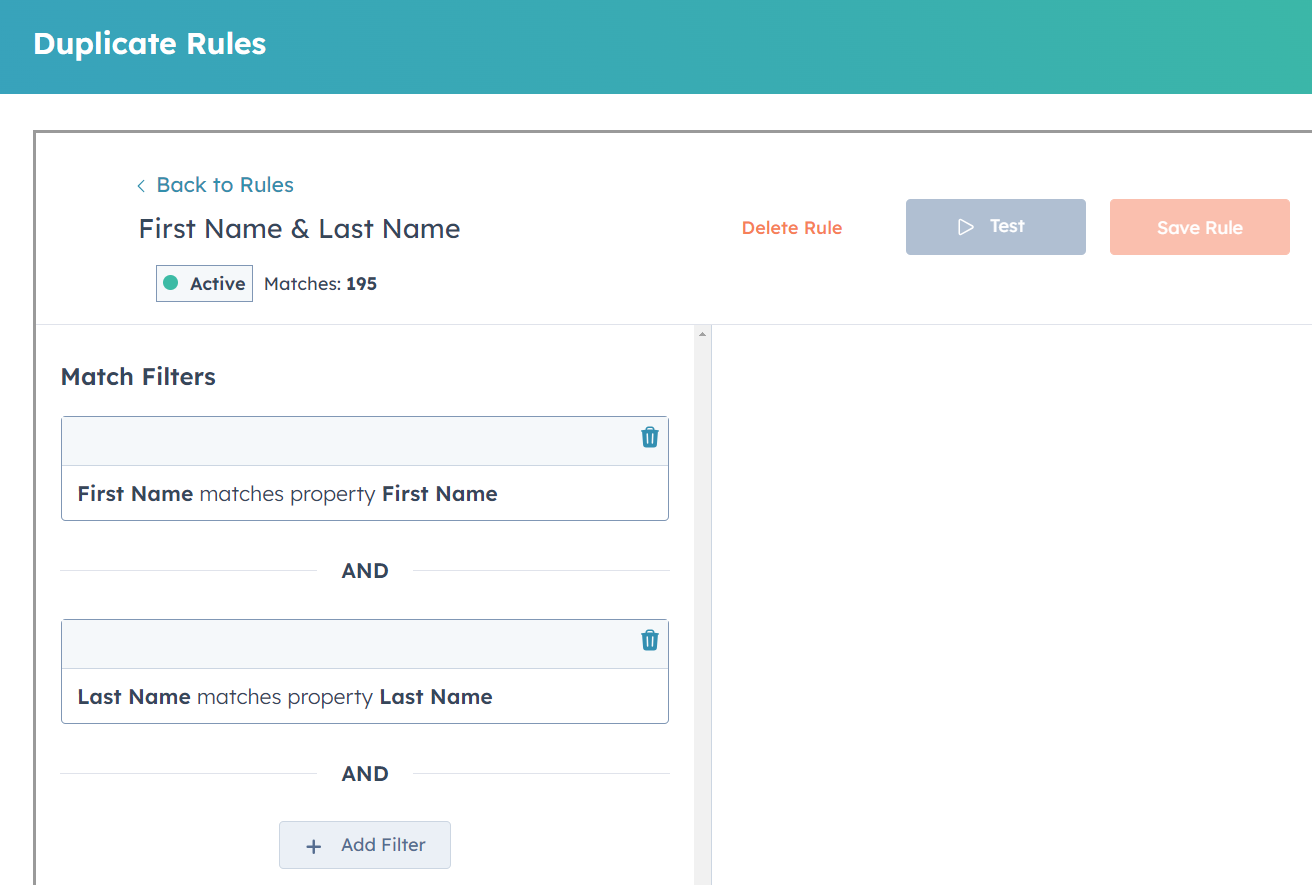Click the plus icon beside Add Filter
1312x885 pixels.
313,846
